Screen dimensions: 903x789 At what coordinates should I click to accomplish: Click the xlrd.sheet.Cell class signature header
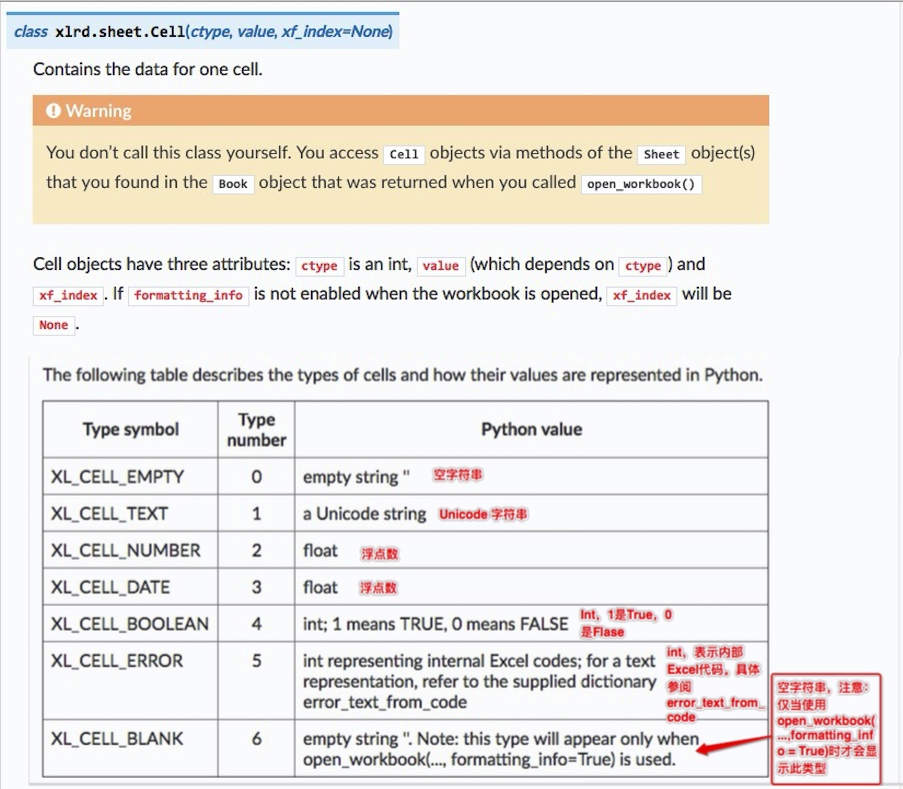point(203,31)
